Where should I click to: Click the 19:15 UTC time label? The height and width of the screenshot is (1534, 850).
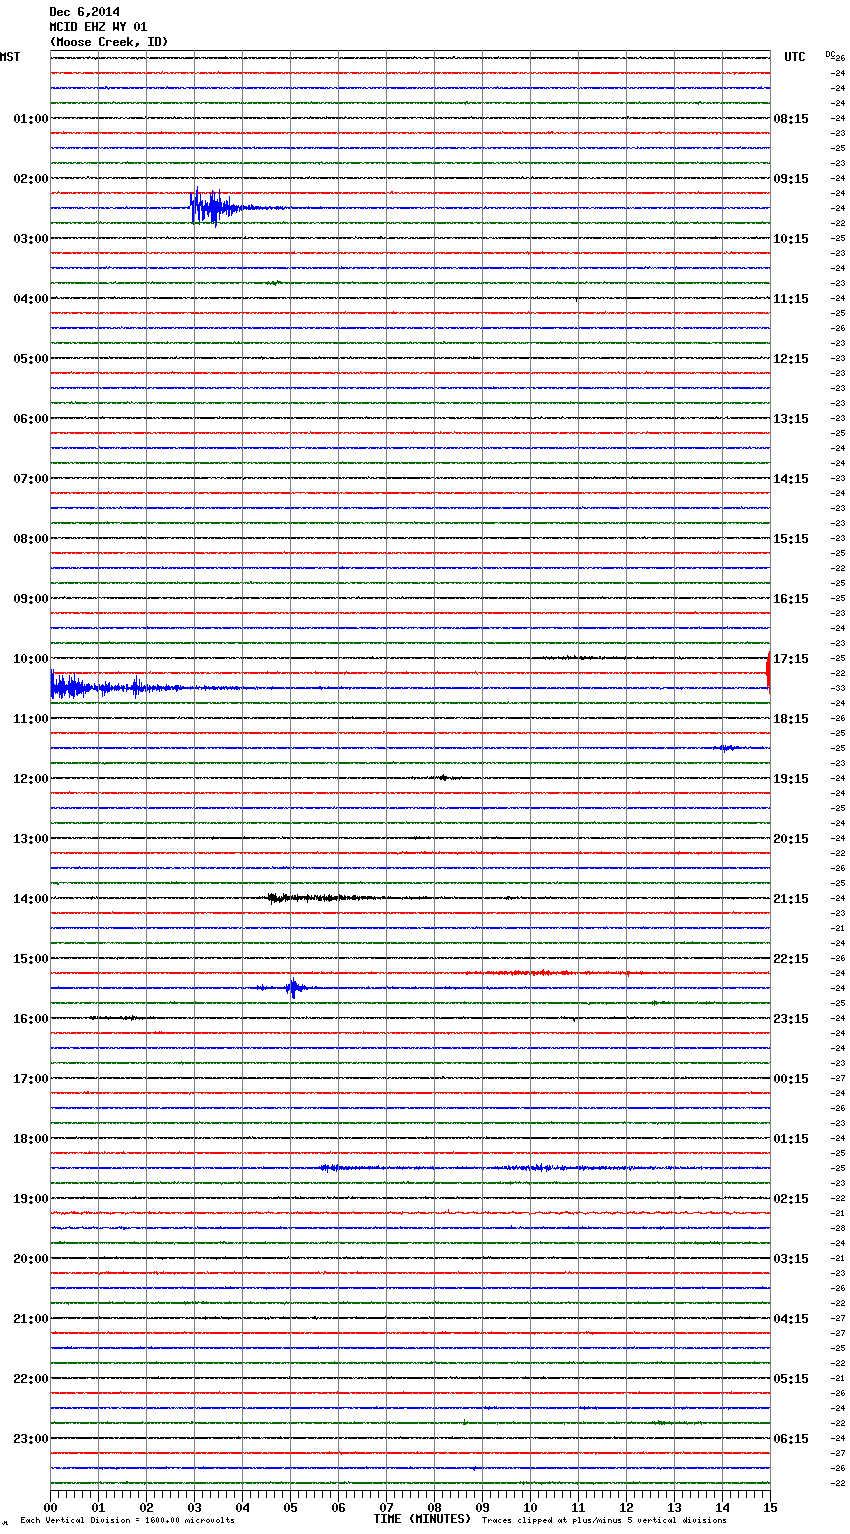pos(791,779)
